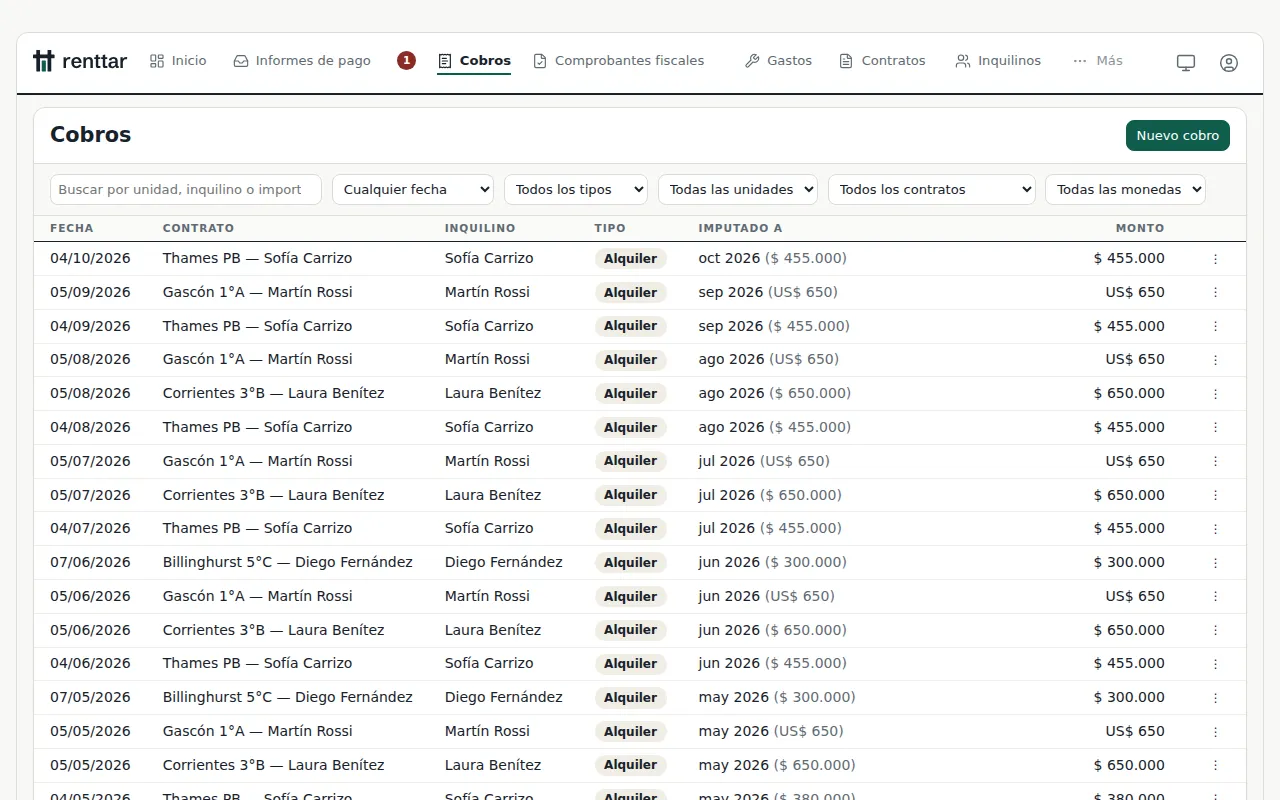Screen dimensions: 1280x800
Task: Open the Comprobantes fiscales tab
Action: pyautogui.click(x=618, y=61)
